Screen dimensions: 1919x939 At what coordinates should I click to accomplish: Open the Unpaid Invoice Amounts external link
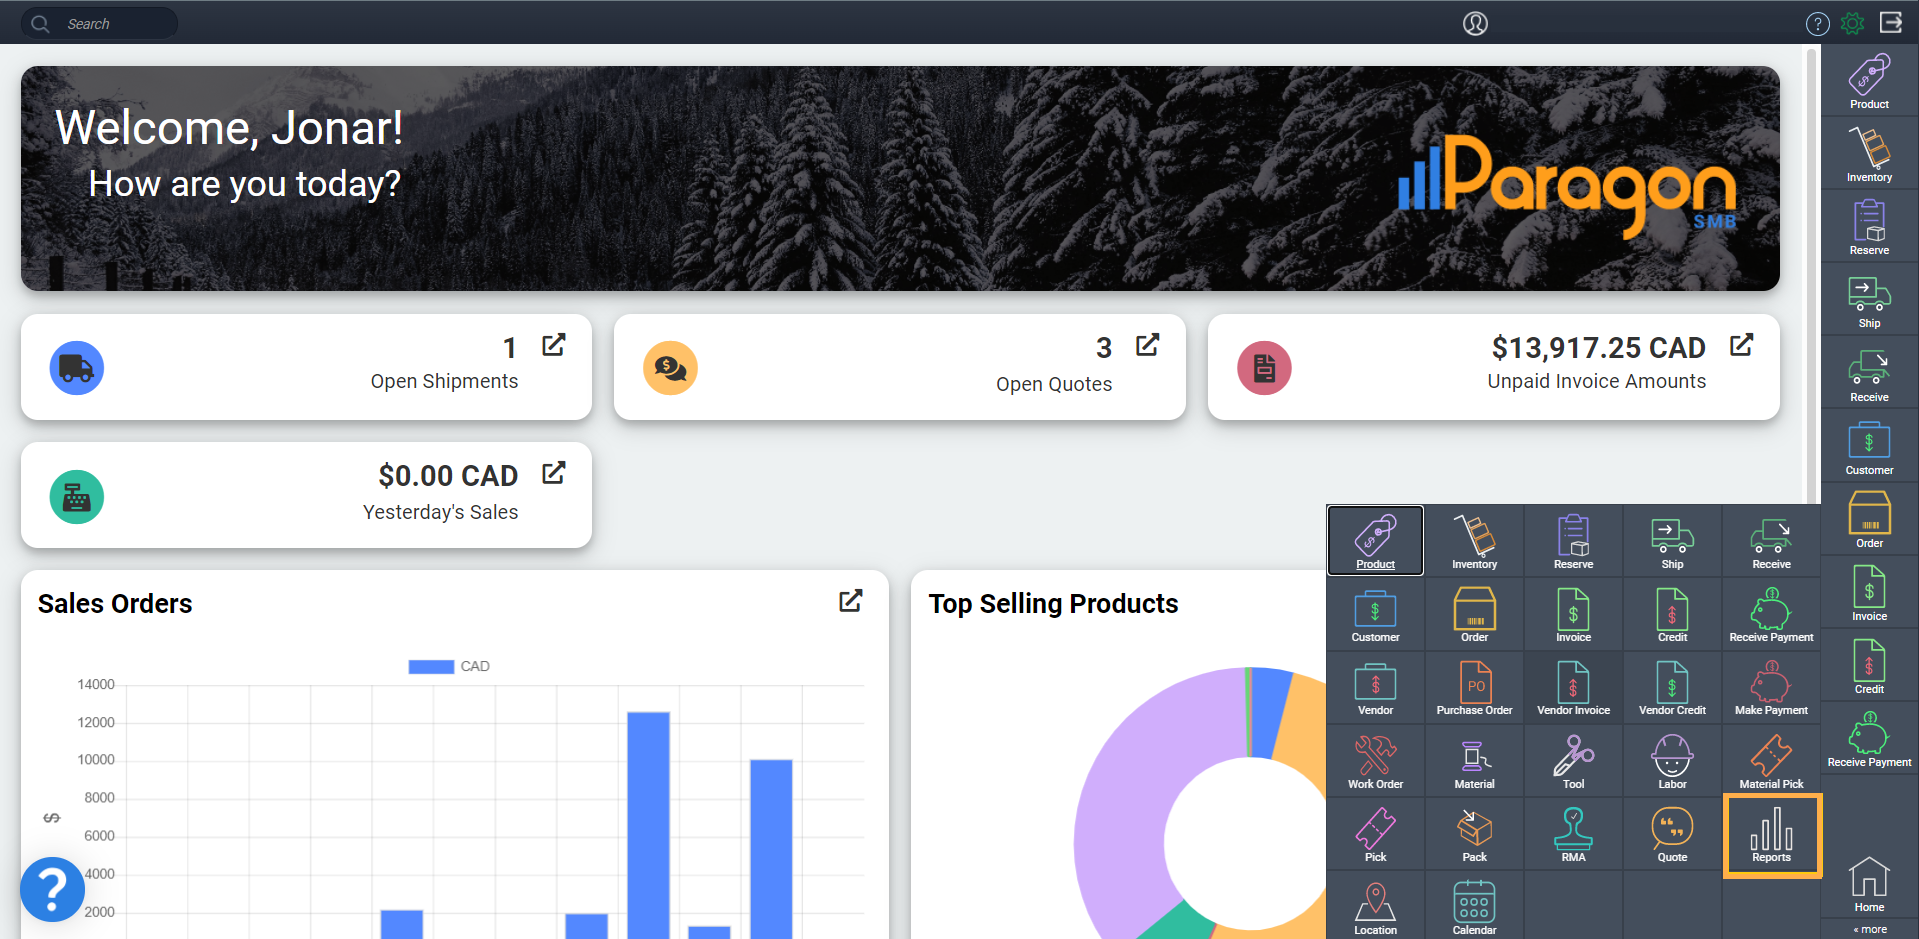tap(1742, 345)
